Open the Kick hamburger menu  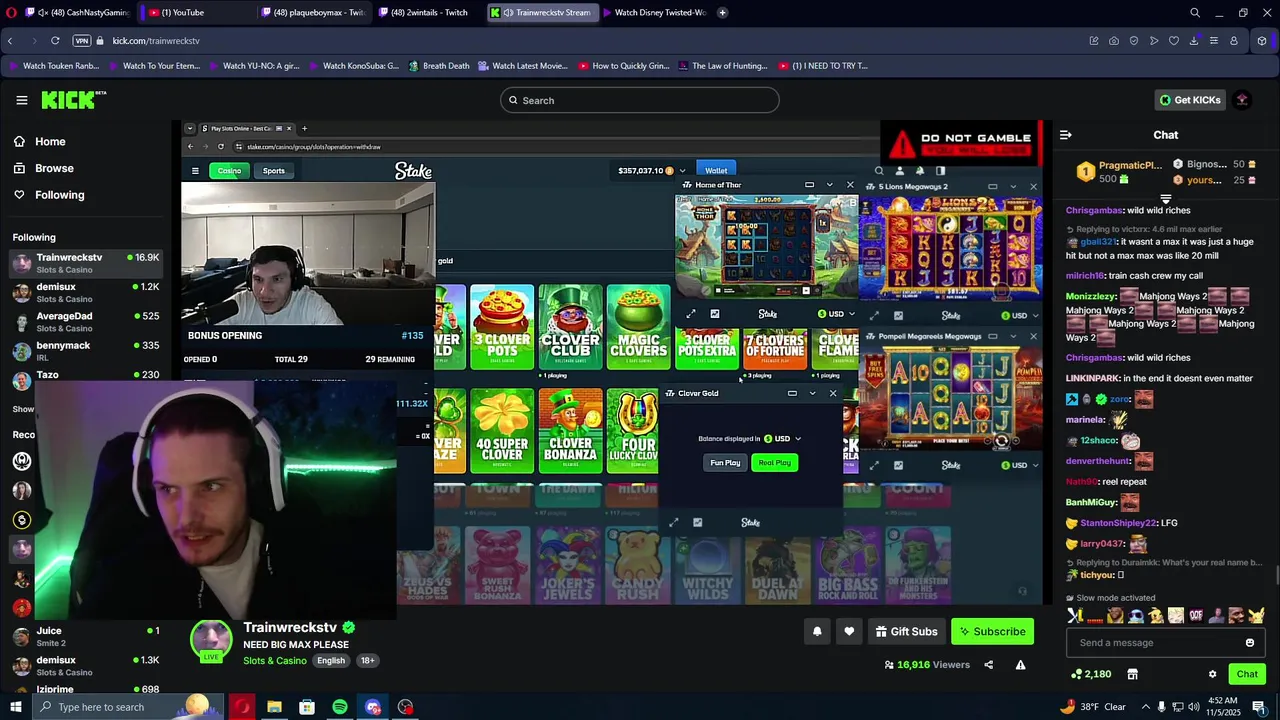tap(21, 100)
